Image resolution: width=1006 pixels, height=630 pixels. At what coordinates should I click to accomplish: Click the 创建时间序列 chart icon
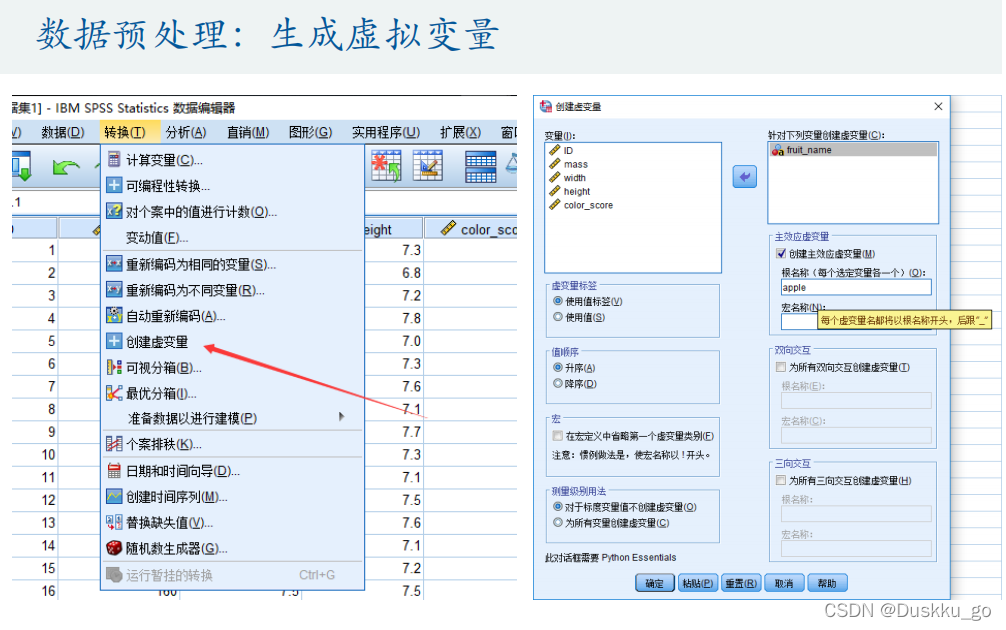click(114, 497)
